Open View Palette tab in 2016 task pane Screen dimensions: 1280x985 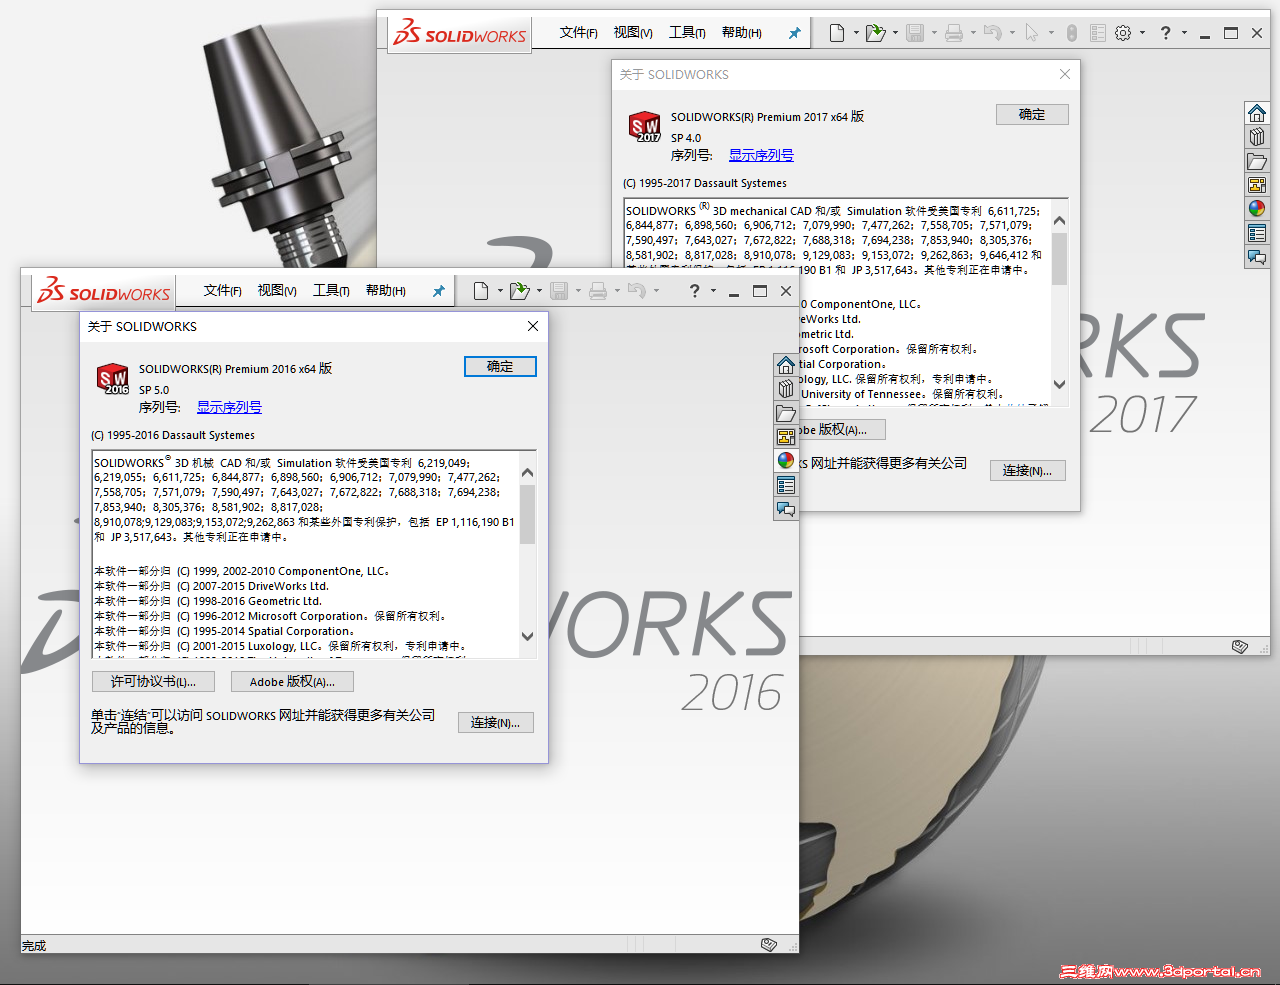pos(786,437)
